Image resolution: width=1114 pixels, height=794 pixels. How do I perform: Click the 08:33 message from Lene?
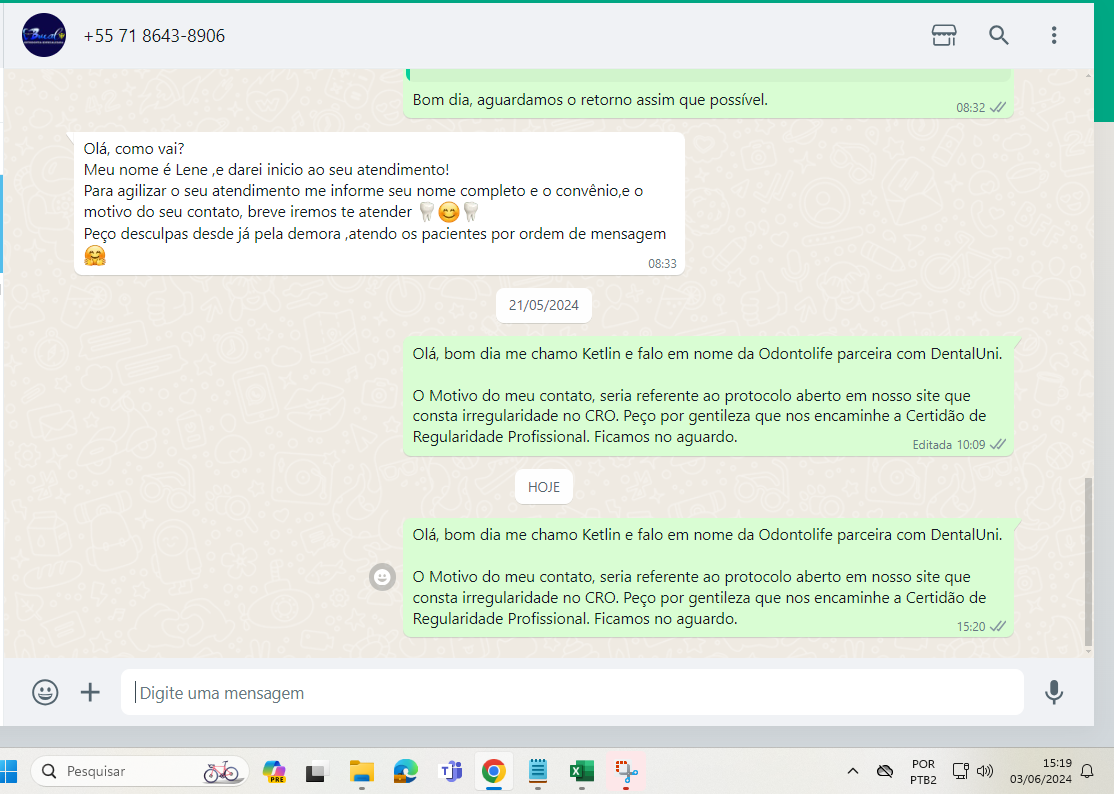pyautogui.click(x=379, y=203)
